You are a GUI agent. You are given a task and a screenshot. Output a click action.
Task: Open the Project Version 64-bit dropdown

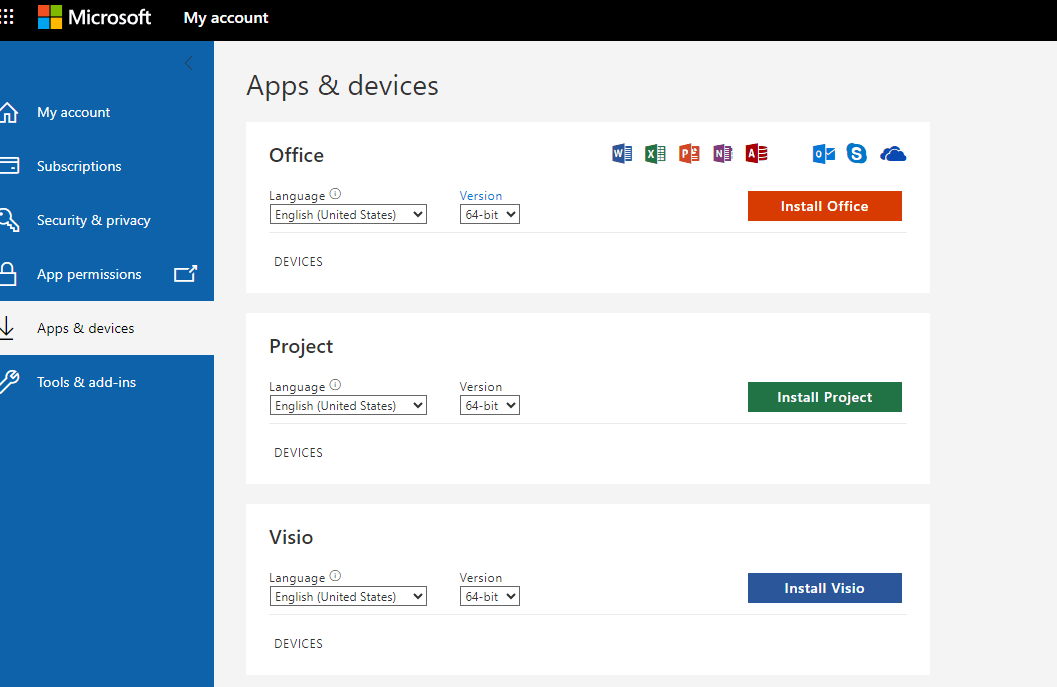click(x=489, y=405)
